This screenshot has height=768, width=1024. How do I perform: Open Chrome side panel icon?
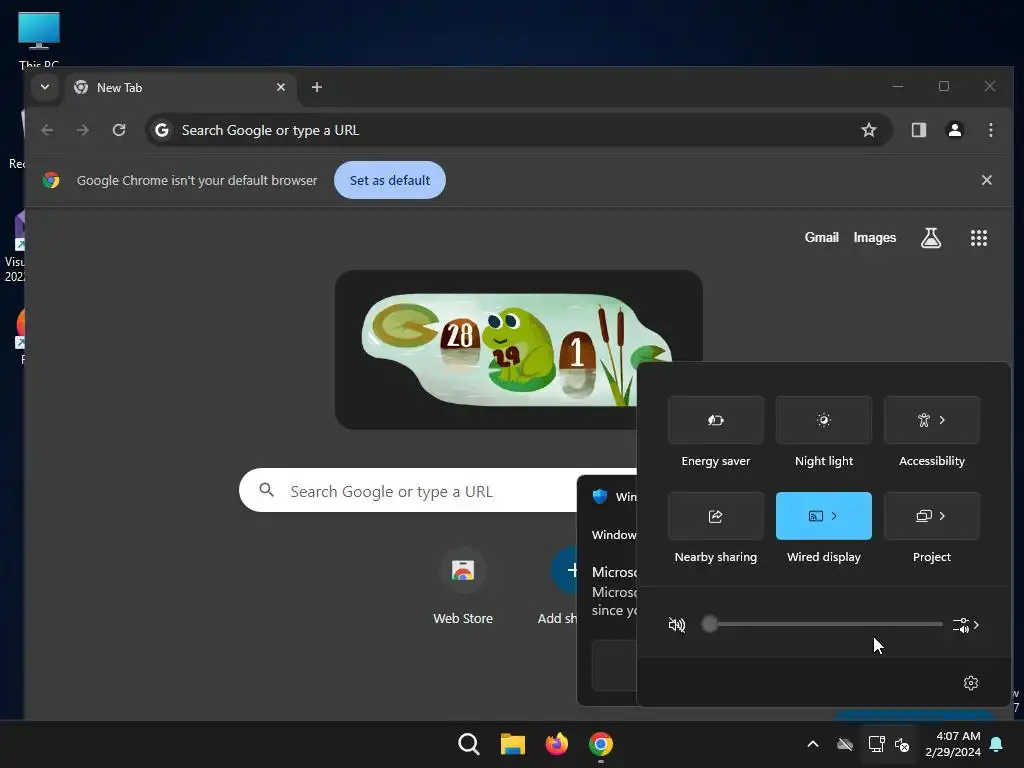(919, 130)
